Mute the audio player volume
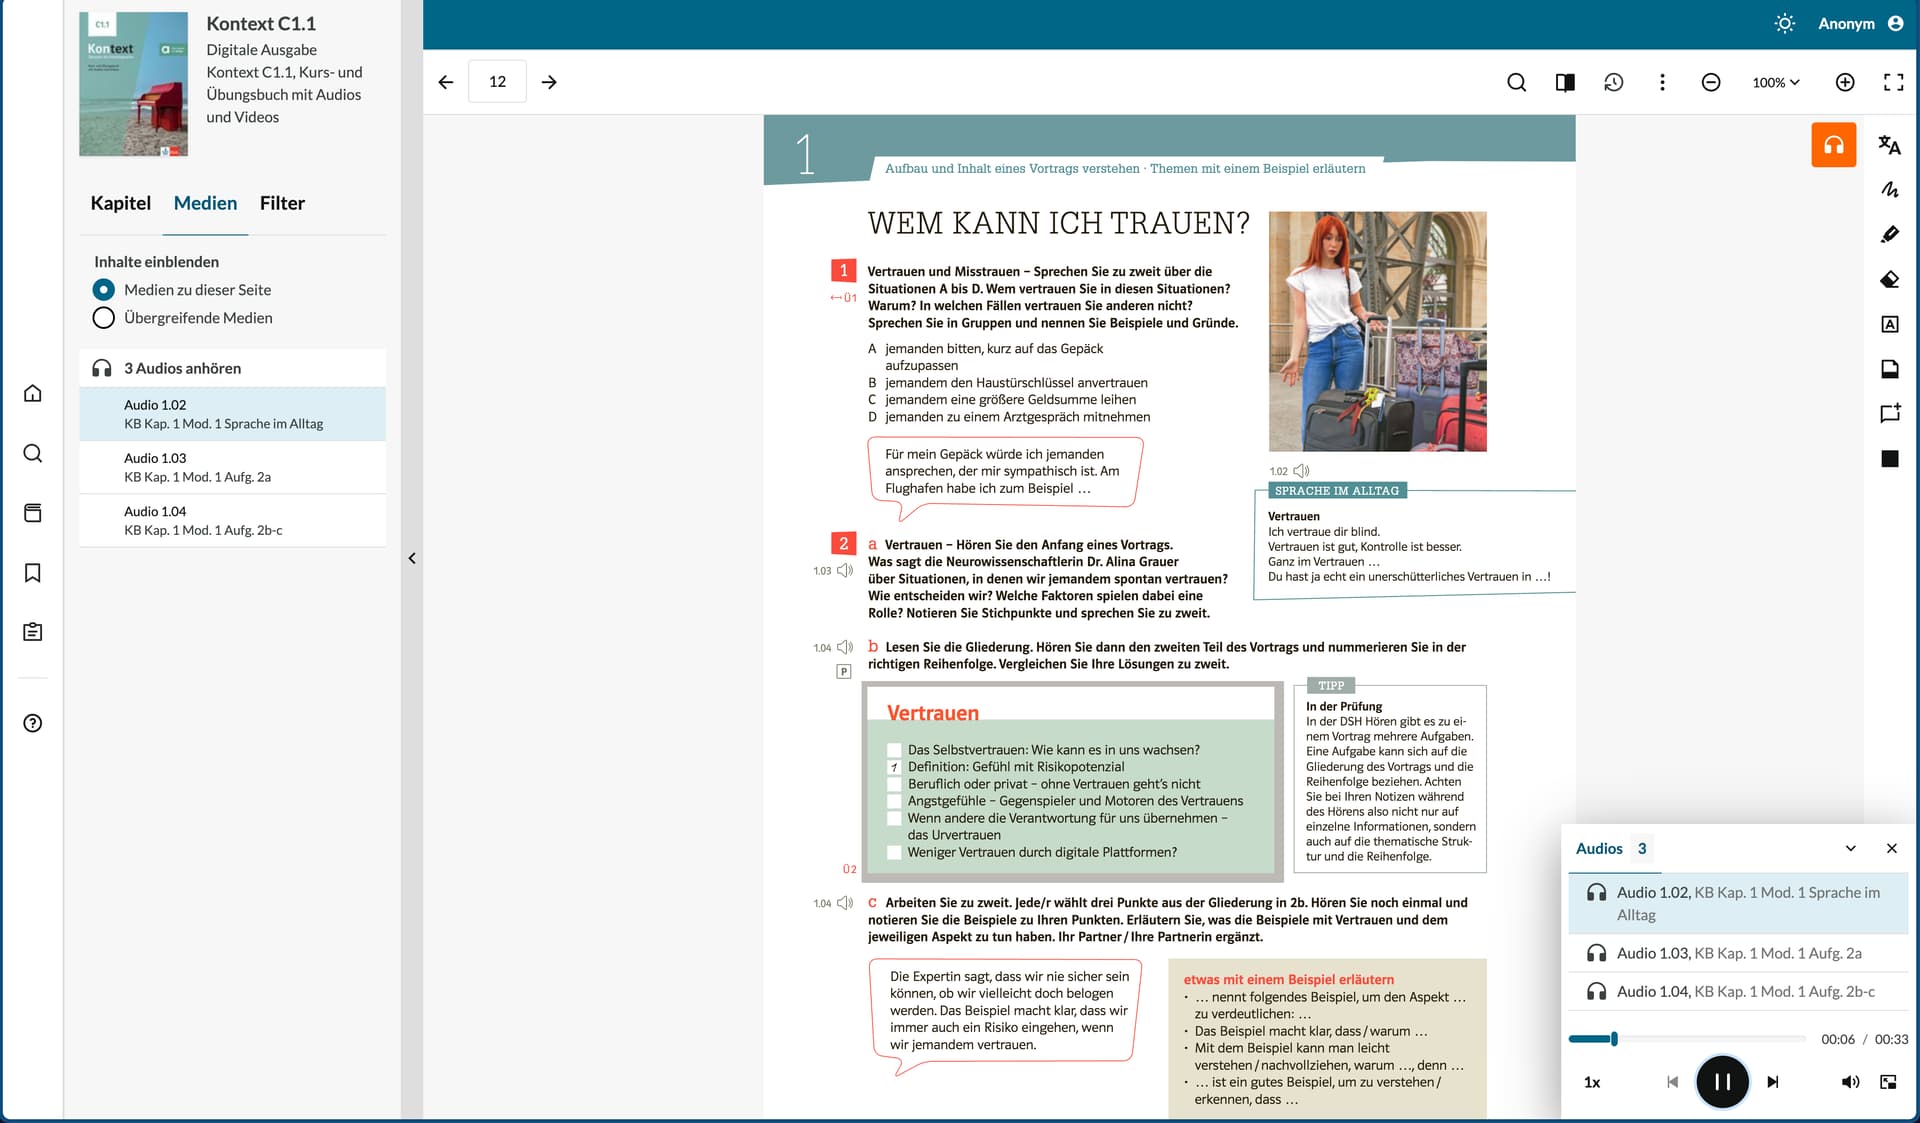This screenshot has width=1920, height=1123. [x=1850, y=1082]
